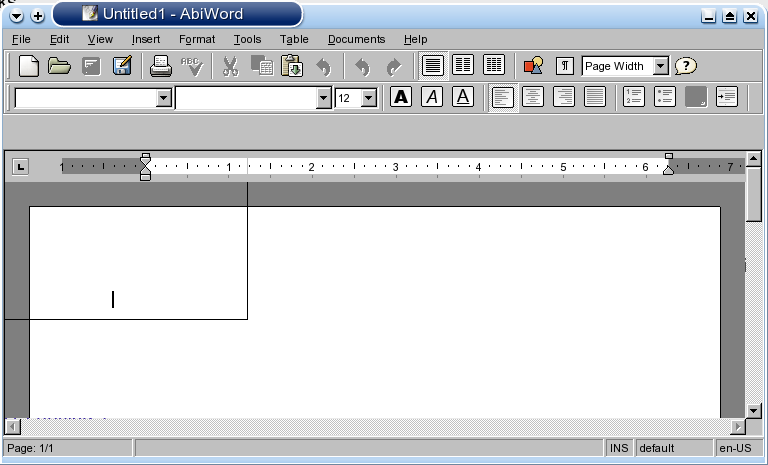768x465 pixels.
Task: Click the right indent marker on the ruler
Action: pos(669,168)
